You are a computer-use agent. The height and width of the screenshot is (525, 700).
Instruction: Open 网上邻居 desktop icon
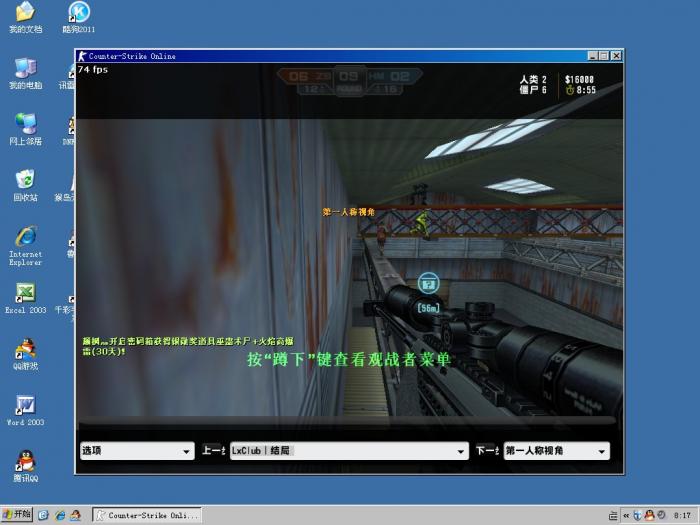click(x=25, y=129)
